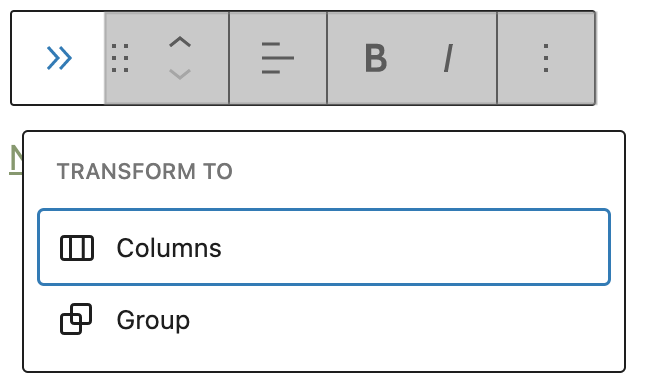
Task: Toggle italic formatting with the I icon
Action: tap(448, 58)
